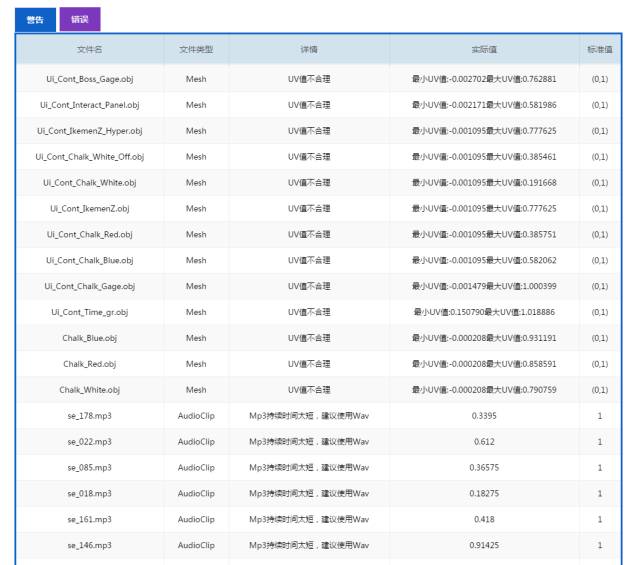Click the UV value ending in 0.385751
Viewport: 640px width, 565px height.
(x=484, y=234)
